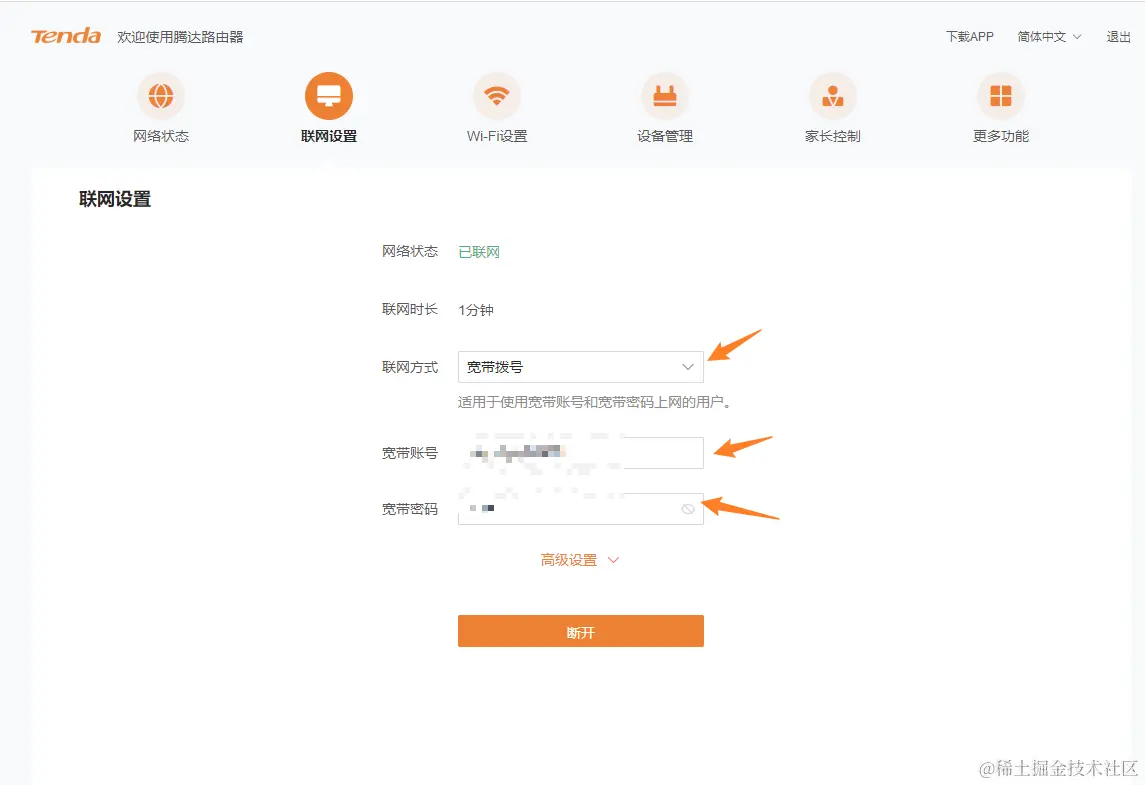This screenshot has height=785, width=1145.
Task: Open the 更多功能 grid icon
Action: (x=1000, y=96)
